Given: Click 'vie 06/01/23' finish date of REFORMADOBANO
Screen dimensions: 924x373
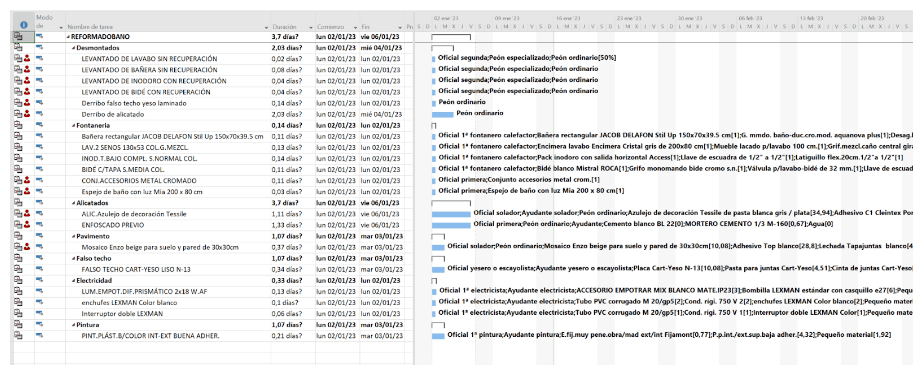Looking at the screenshot, I should point(381,37).
